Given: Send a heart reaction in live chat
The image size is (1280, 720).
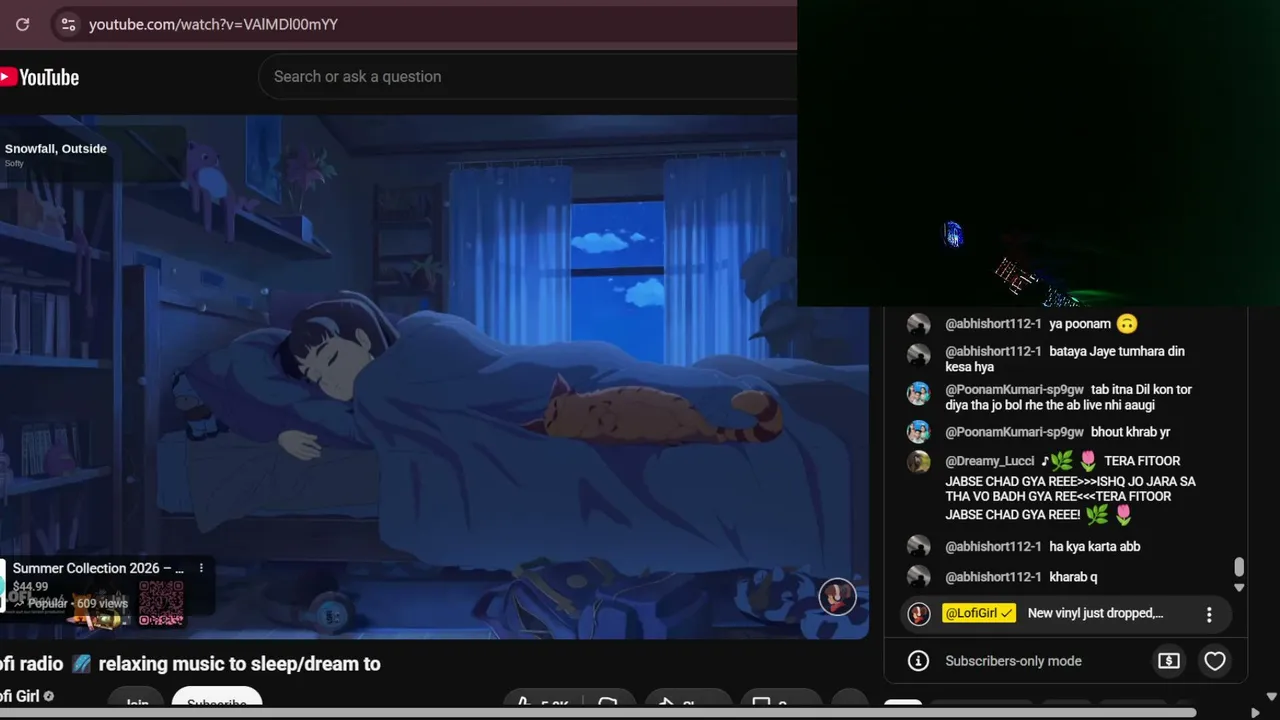Looking at the screenshot, I should click(1215, 661).
